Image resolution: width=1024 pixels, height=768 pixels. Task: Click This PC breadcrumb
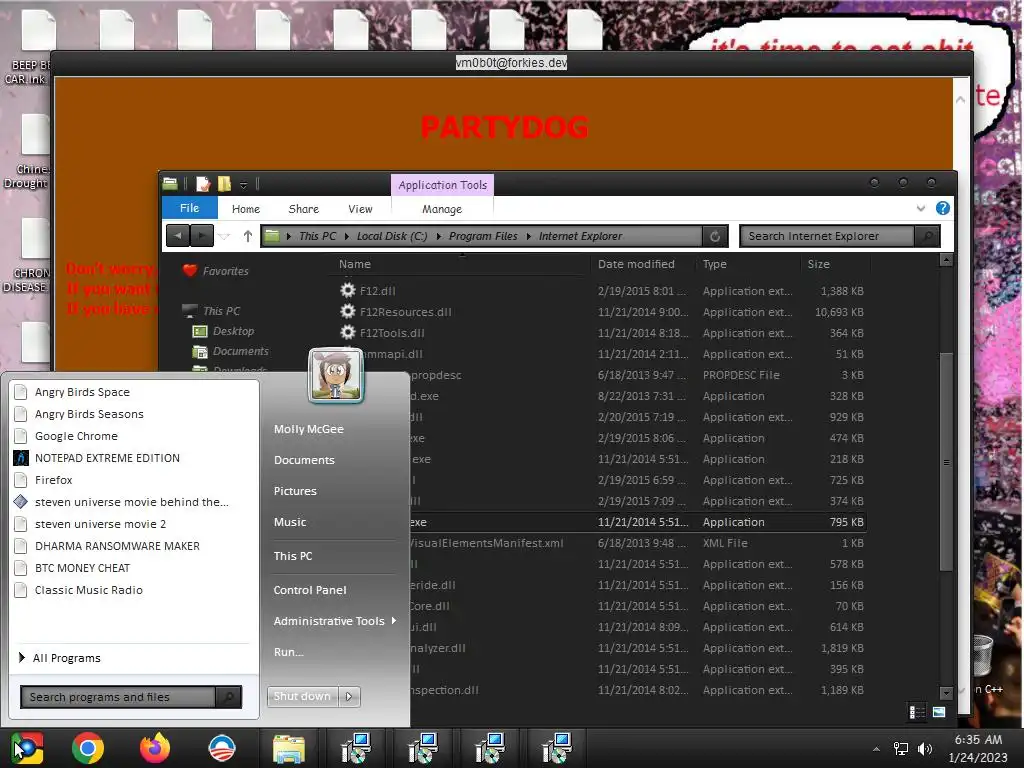(317, 236)
